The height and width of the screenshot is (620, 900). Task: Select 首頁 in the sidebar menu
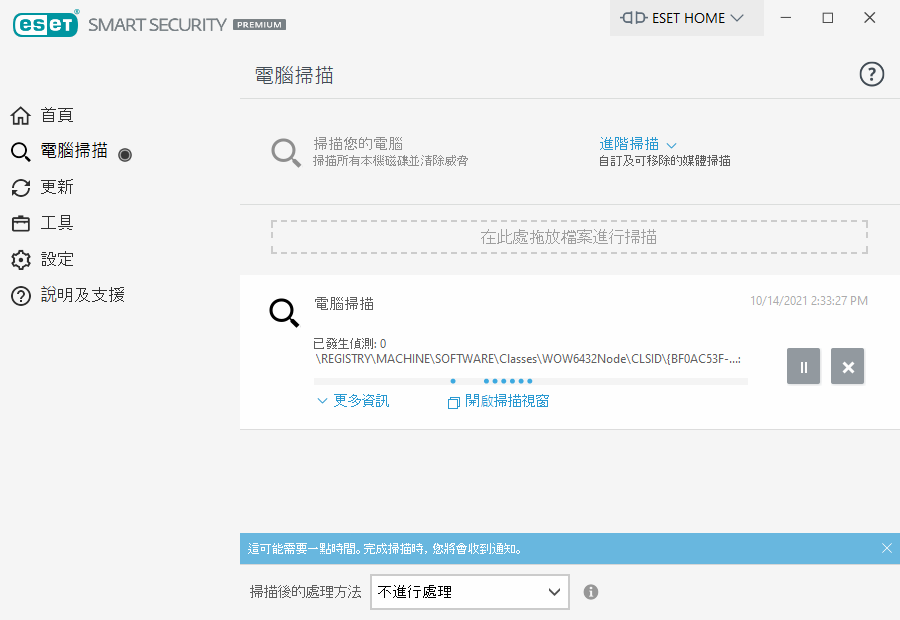(x=57, y=116)
